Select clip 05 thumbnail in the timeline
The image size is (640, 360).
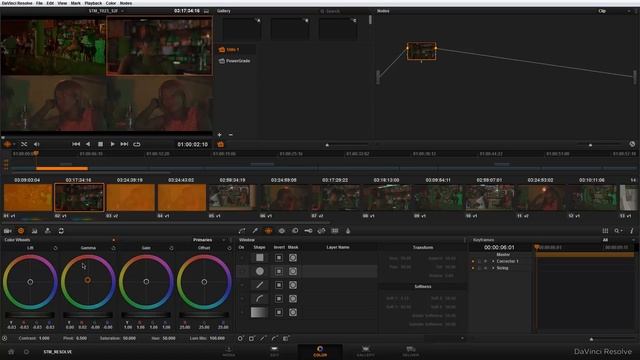[232, 198]
